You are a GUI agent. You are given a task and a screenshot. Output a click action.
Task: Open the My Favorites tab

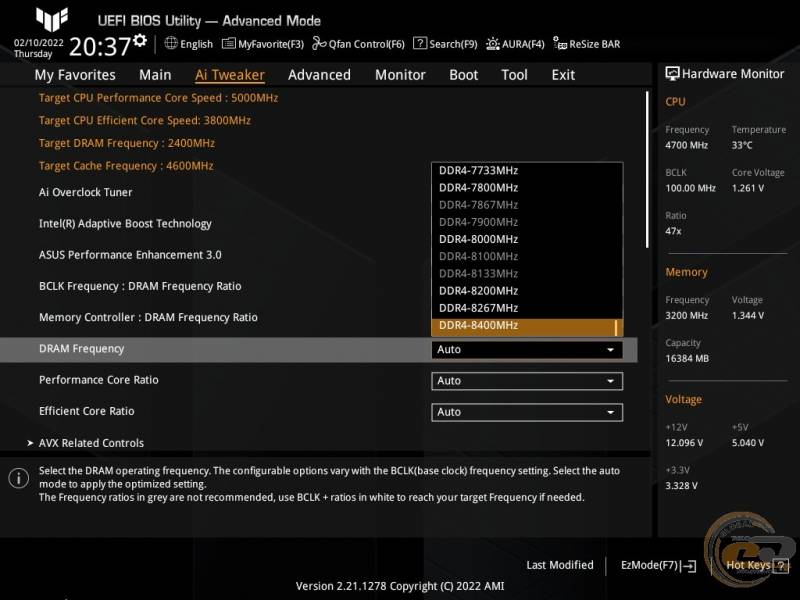75,75
